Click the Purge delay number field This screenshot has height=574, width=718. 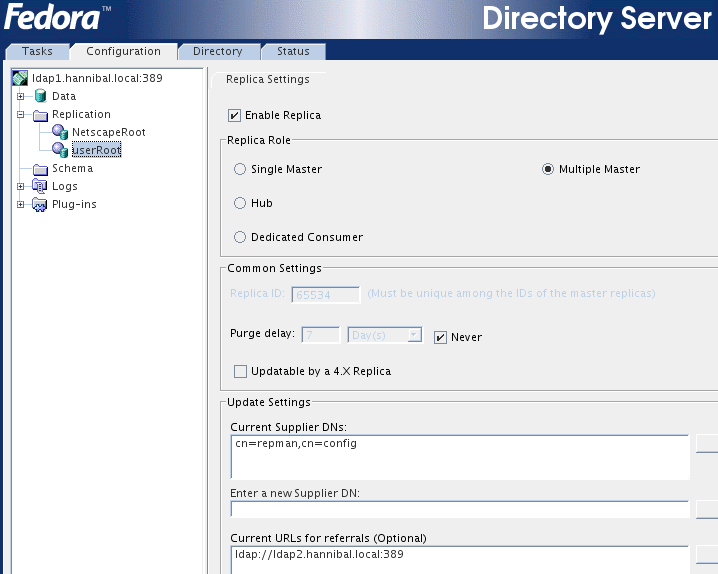(321, 335)
